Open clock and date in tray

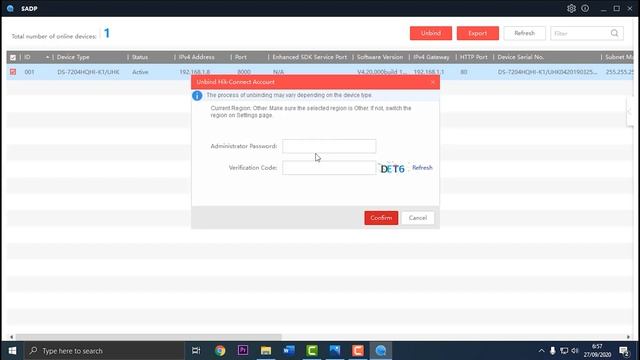pyautogui.click(x=597, y=351)
